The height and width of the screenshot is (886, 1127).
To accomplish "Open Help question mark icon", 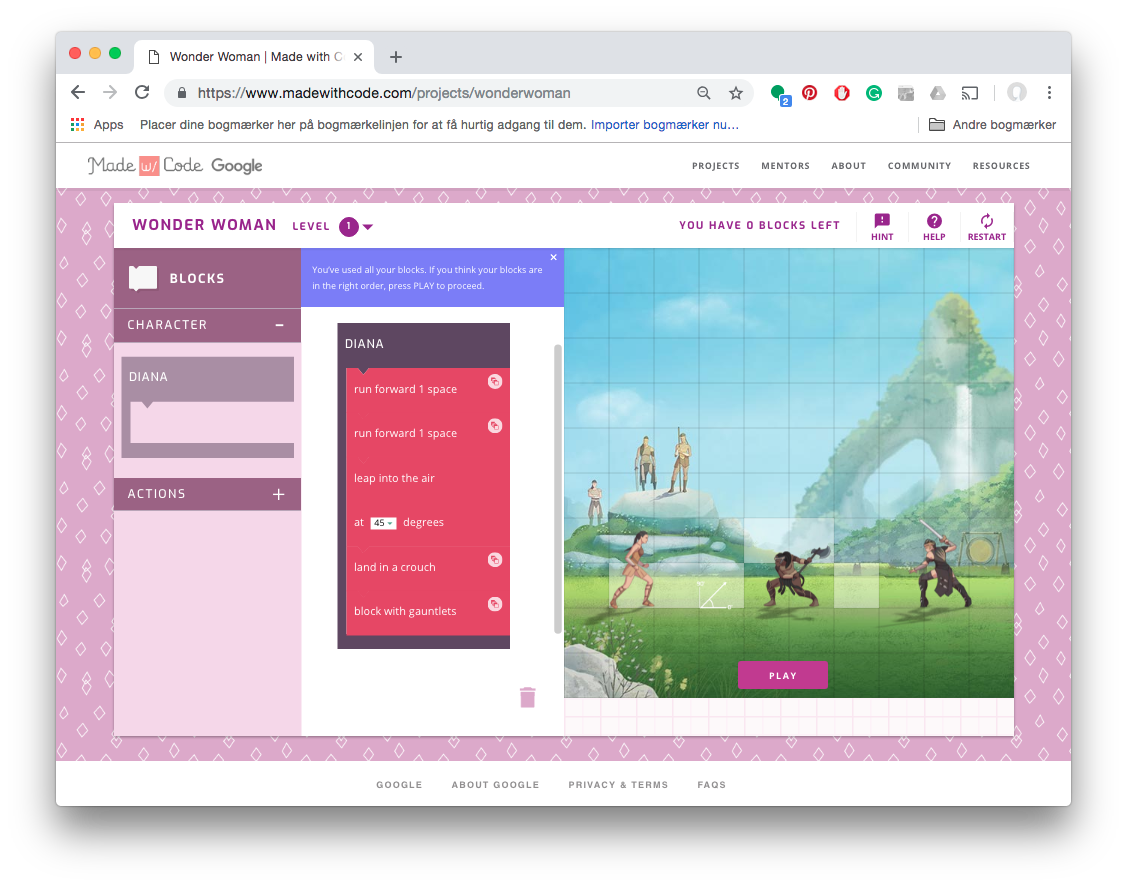I will pos(934,221).
